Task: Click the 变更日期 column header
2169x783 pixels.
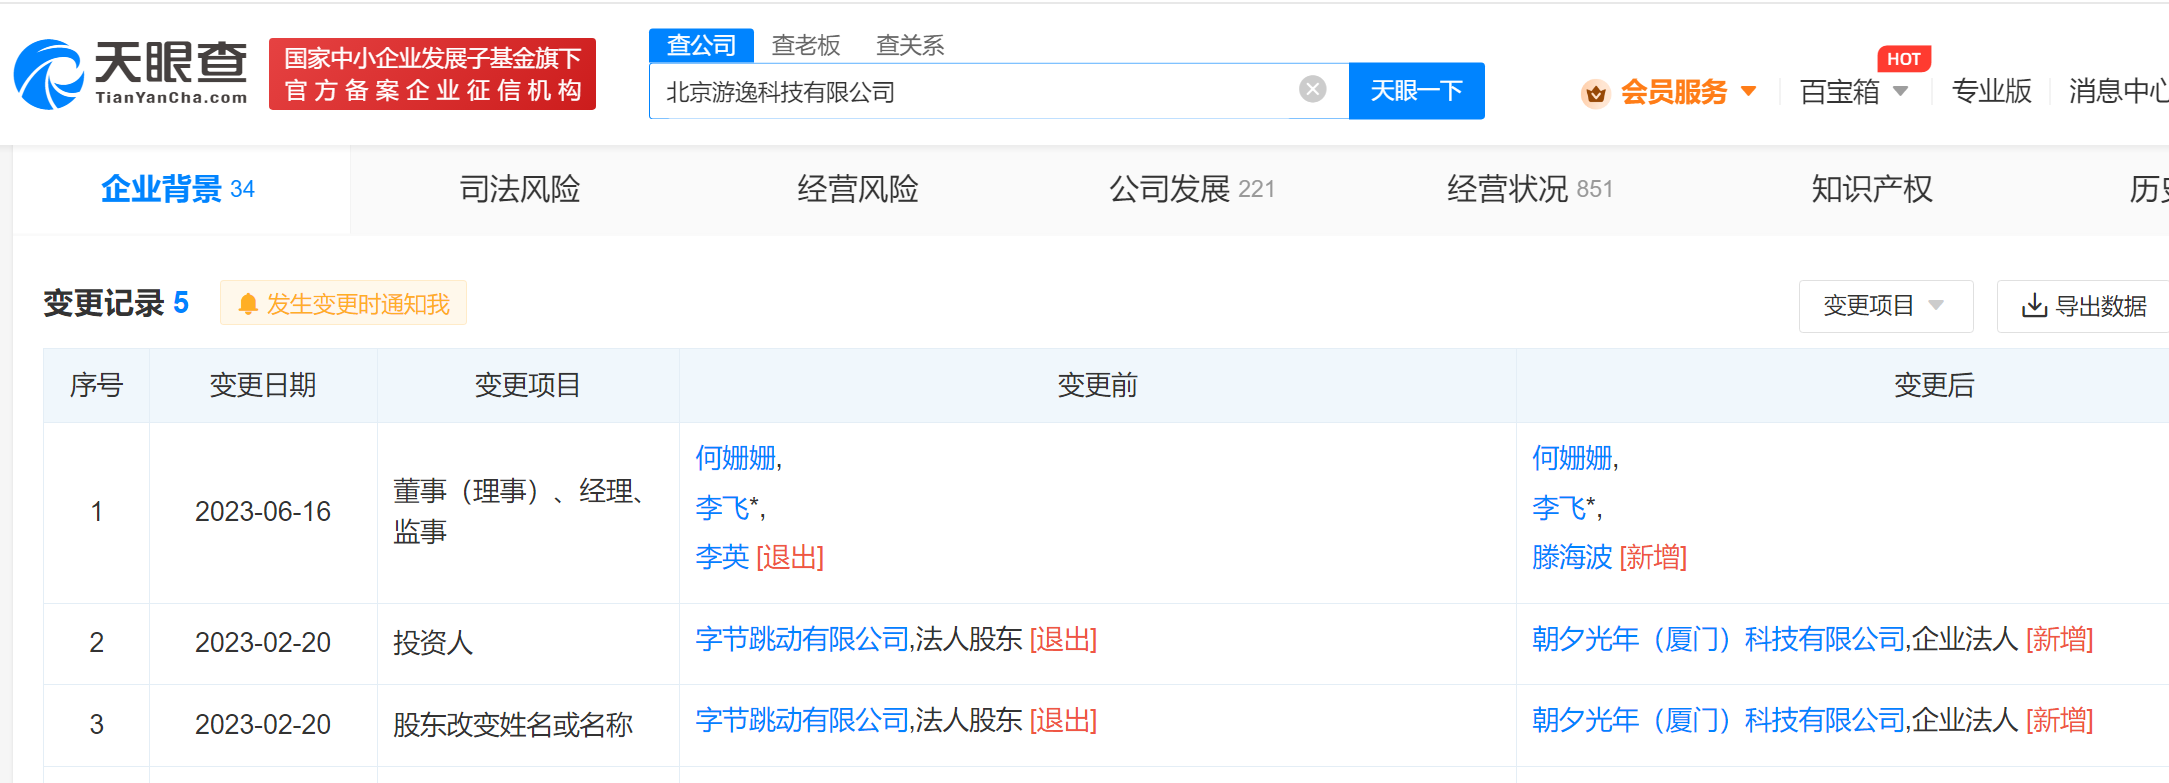Action: pyautogui.click(x=263, y=385)
